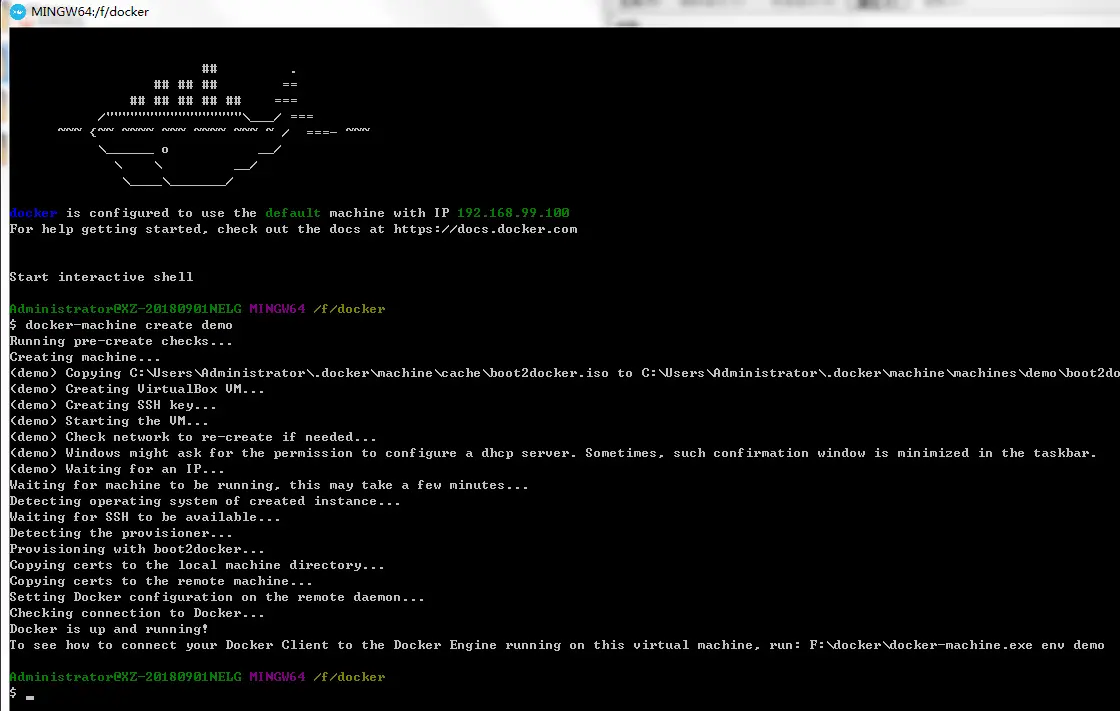
Task: Click the 'Start interactive shell' line
Action: click(101, 277)
